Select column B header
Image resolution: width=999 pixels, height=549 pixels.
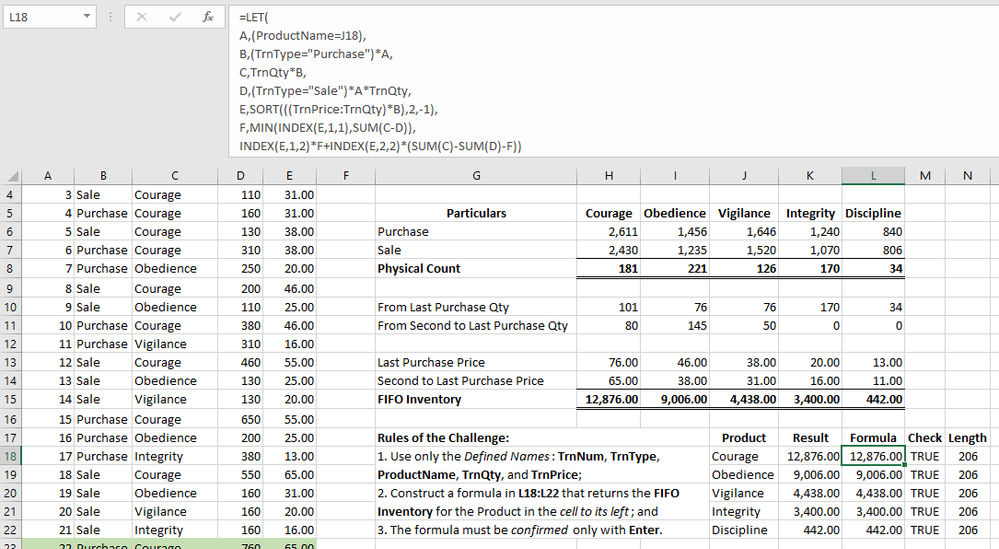click(103, 176)
